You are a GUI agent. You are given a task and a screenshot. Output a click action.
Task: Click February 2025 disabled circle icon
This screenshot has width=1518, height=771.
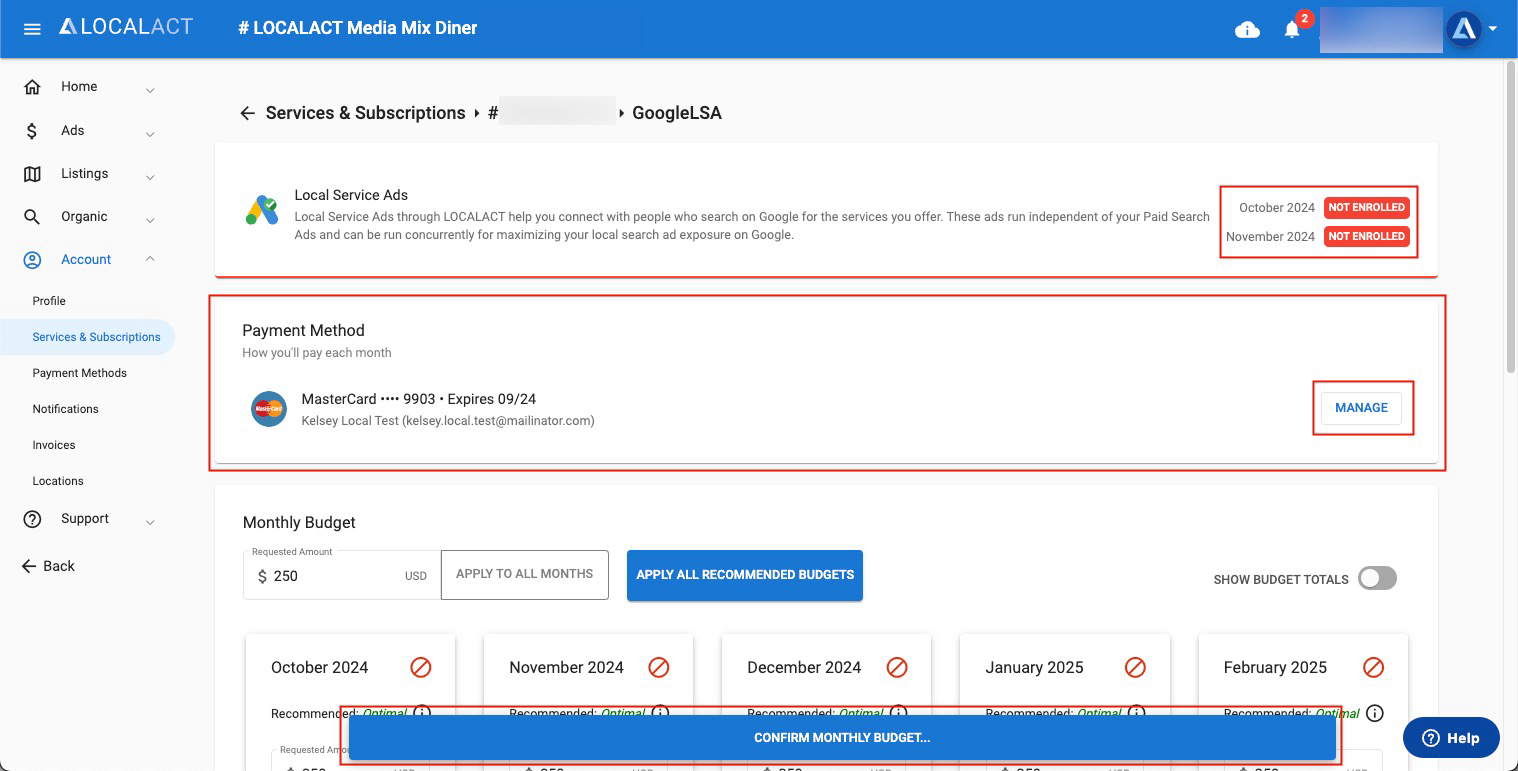1374,667
